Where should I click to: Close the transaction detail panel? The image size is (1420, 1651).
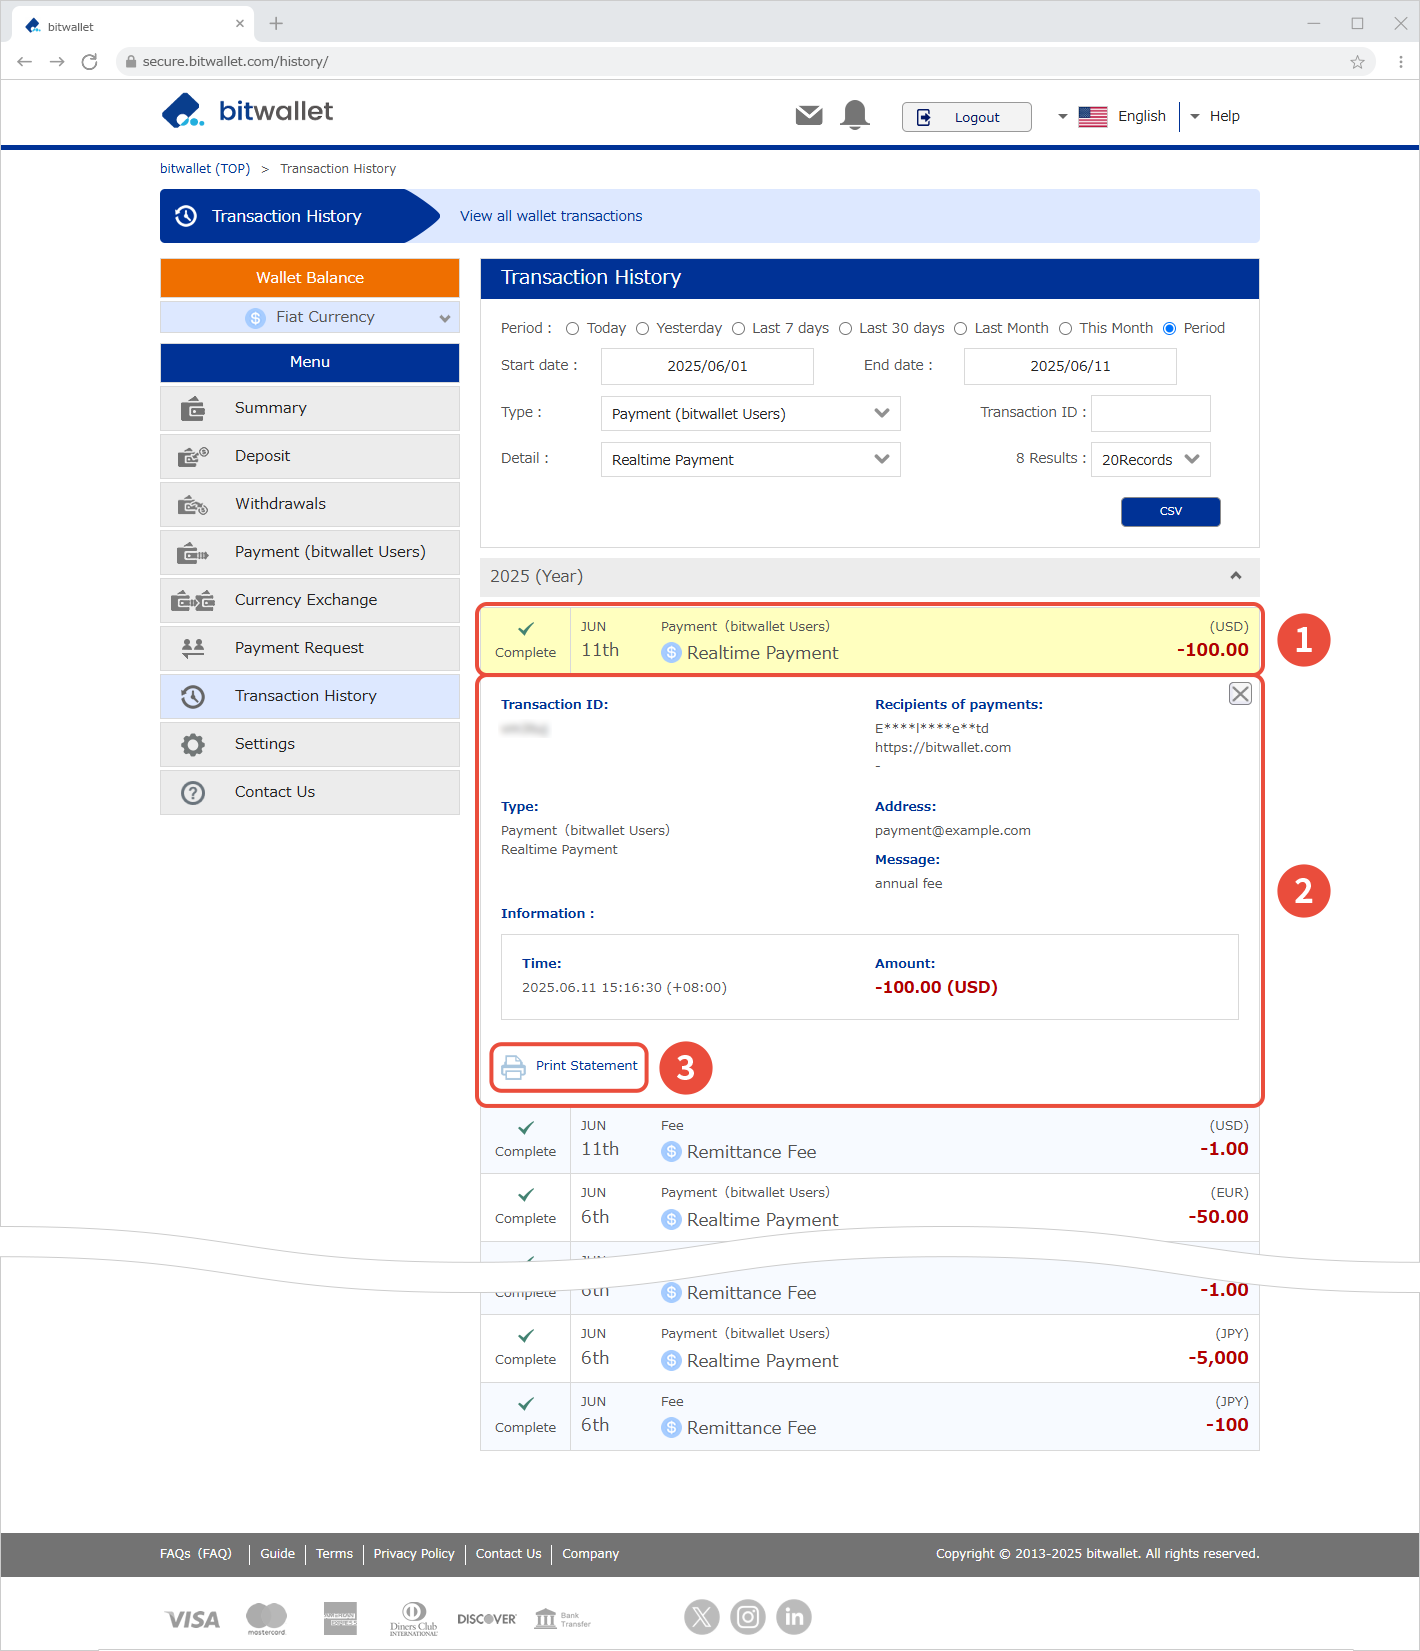tap(1240, 694)
